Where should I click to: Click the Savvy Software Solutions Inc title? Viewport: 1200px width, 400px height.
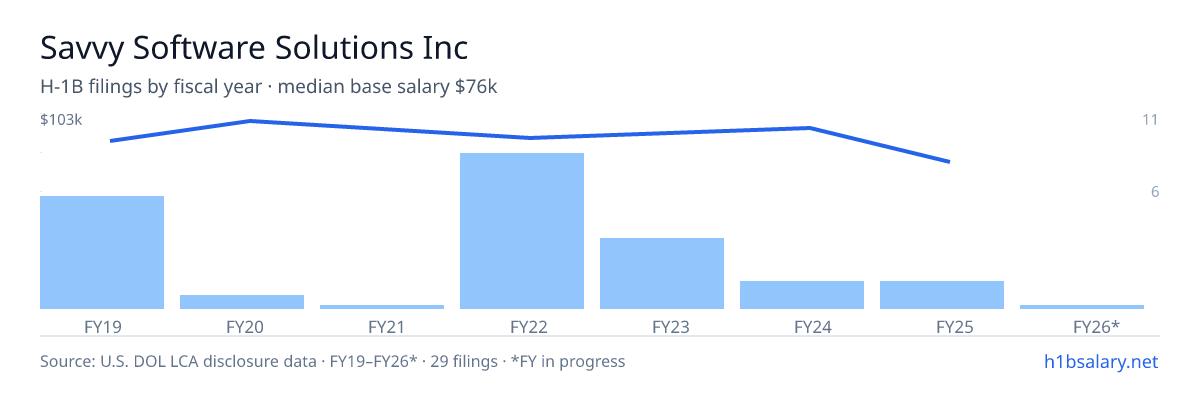254,48
